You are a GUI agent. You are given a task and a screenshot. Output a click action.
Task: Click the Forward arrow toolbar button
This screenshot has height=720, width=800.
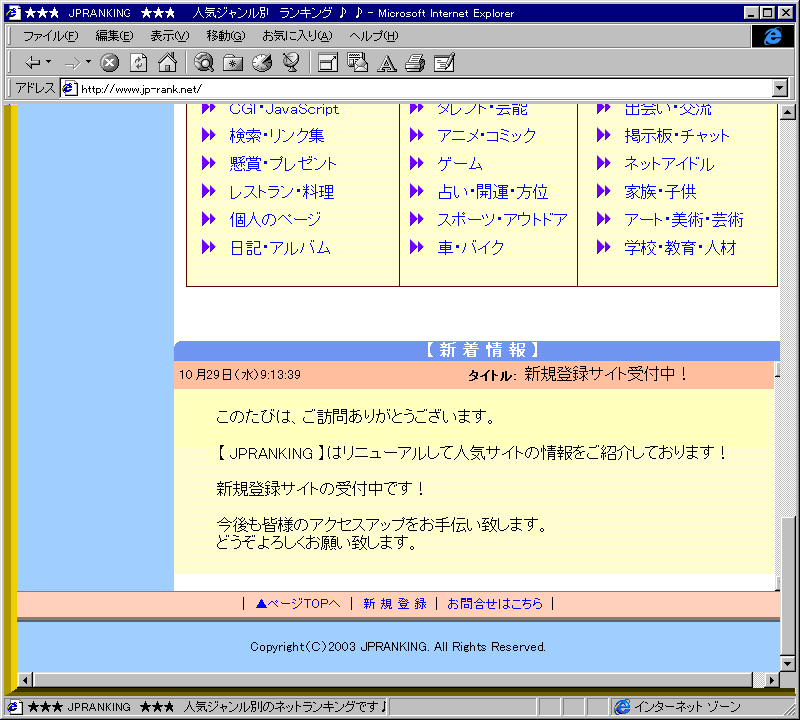pos(73,63)
